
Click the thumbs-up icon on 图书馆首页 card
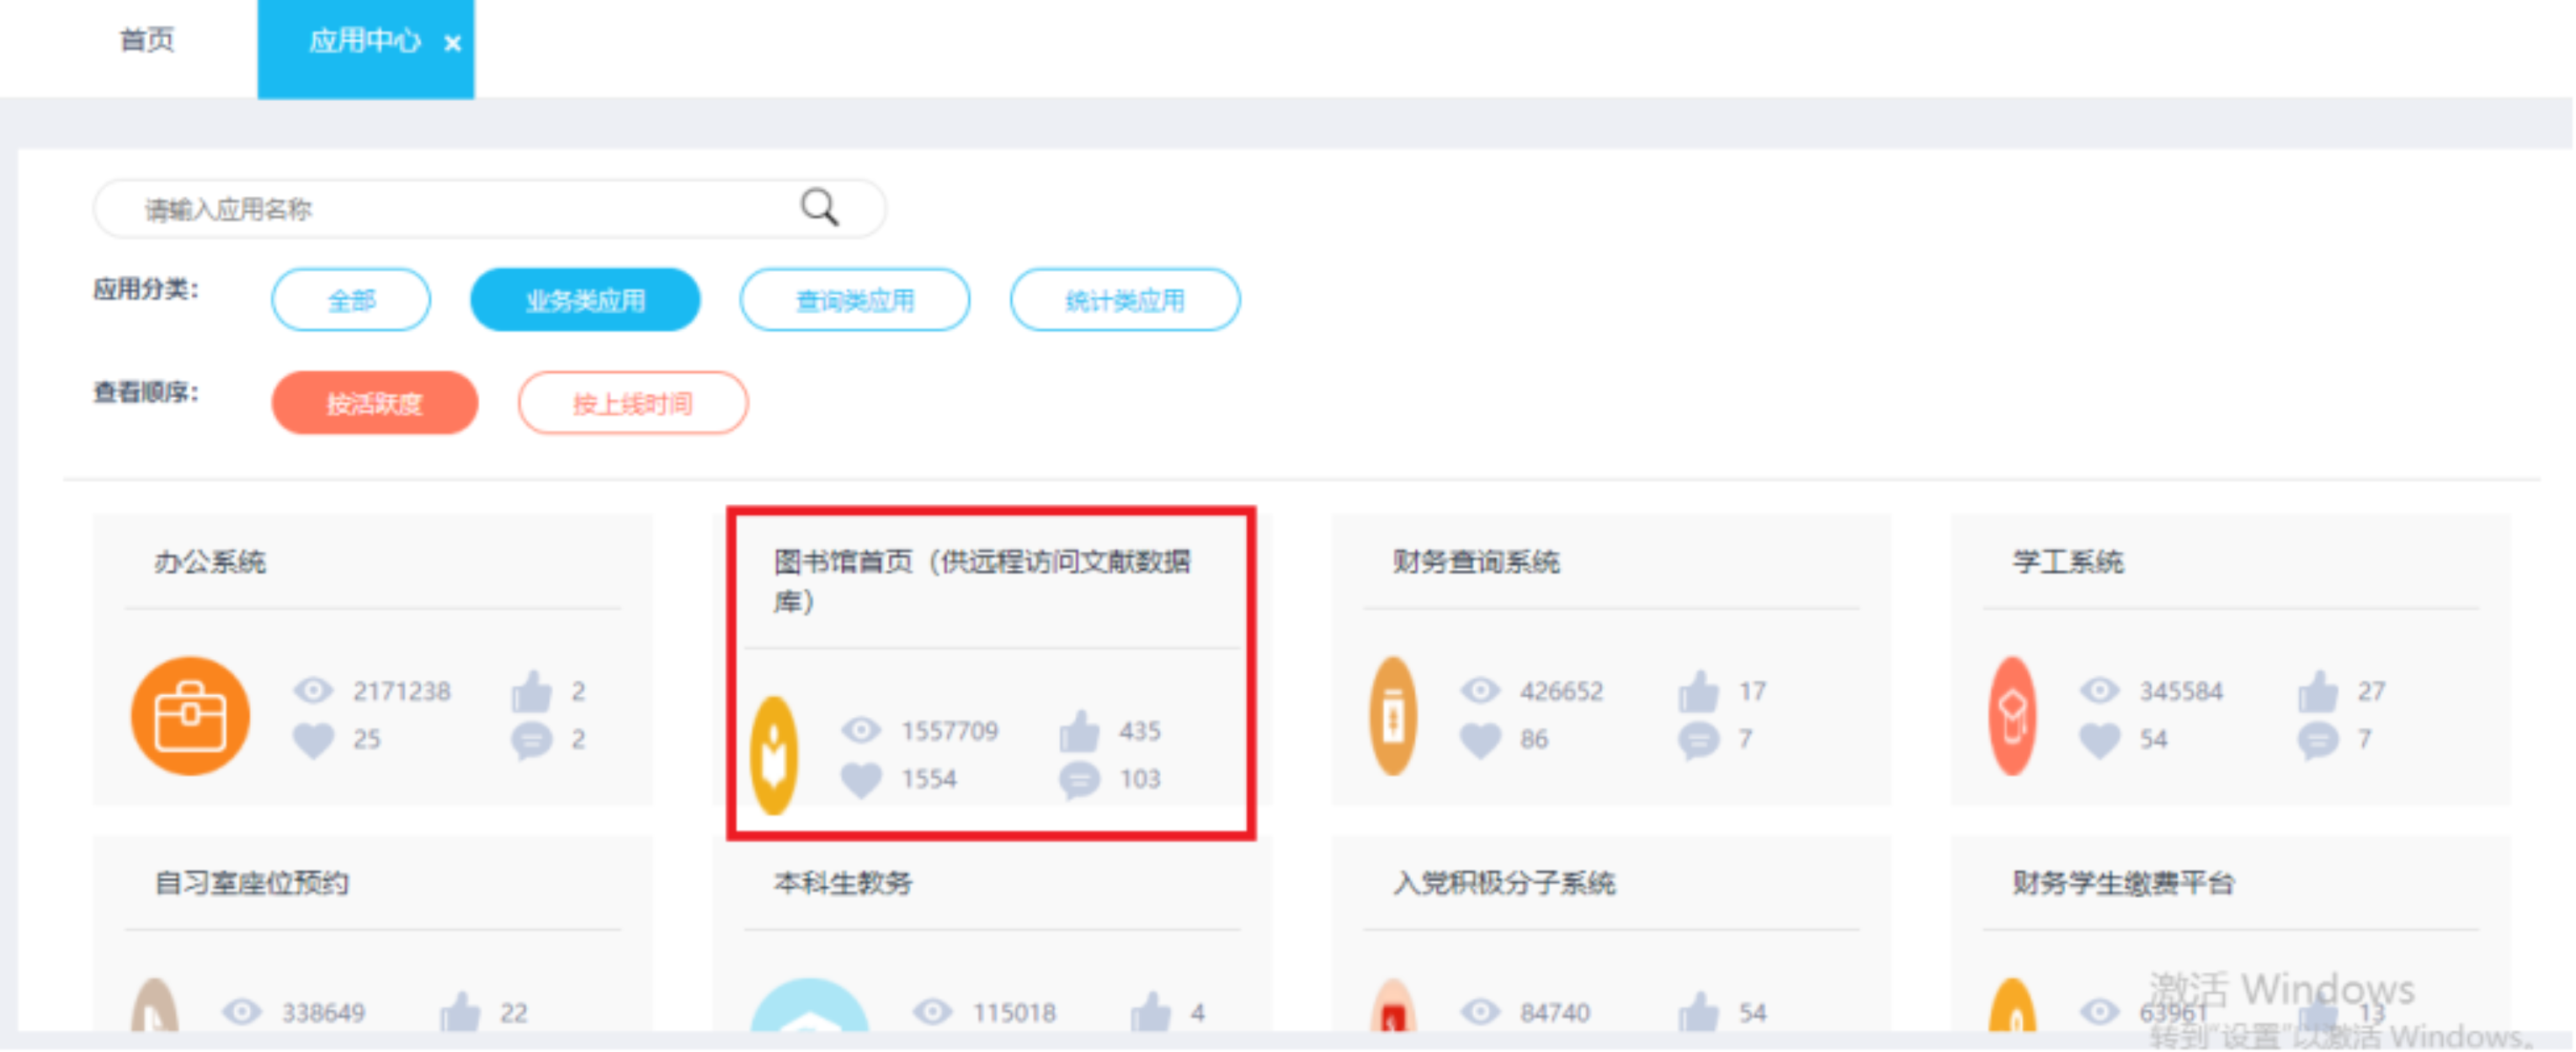coord(1080,732)
